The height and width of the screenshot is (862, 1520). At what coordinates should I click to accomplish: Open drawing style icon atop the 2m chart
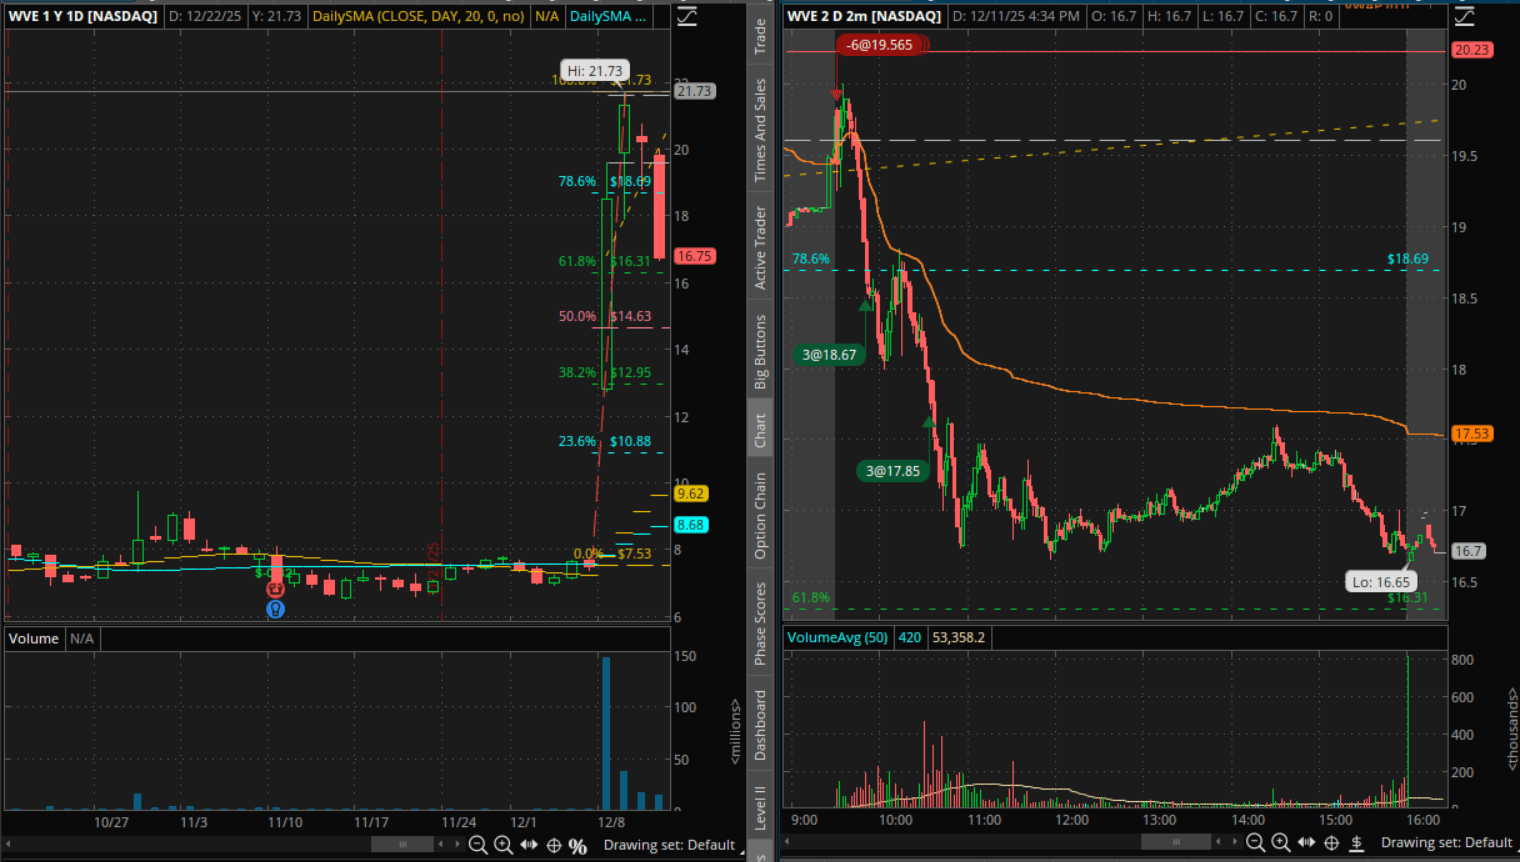[1464, 16]
